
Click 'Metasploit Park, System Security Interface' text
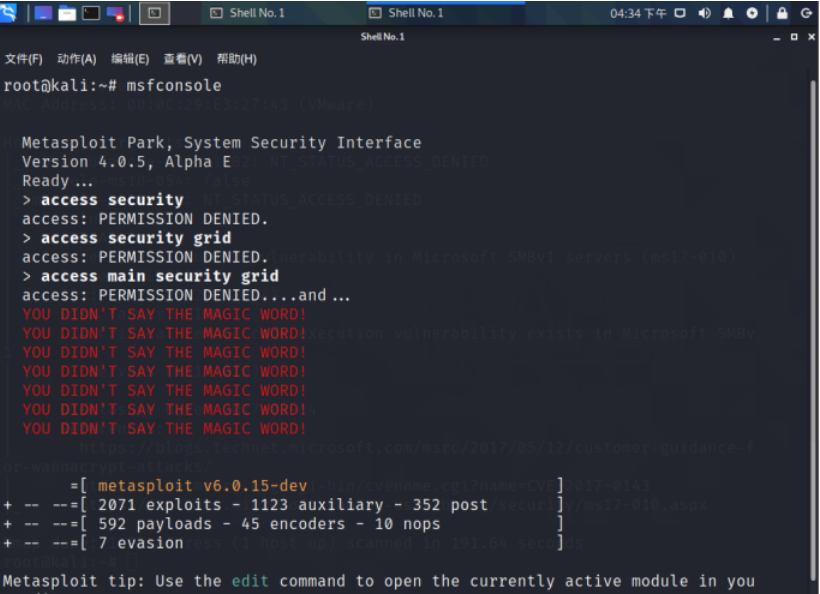[x=221, y=143]
